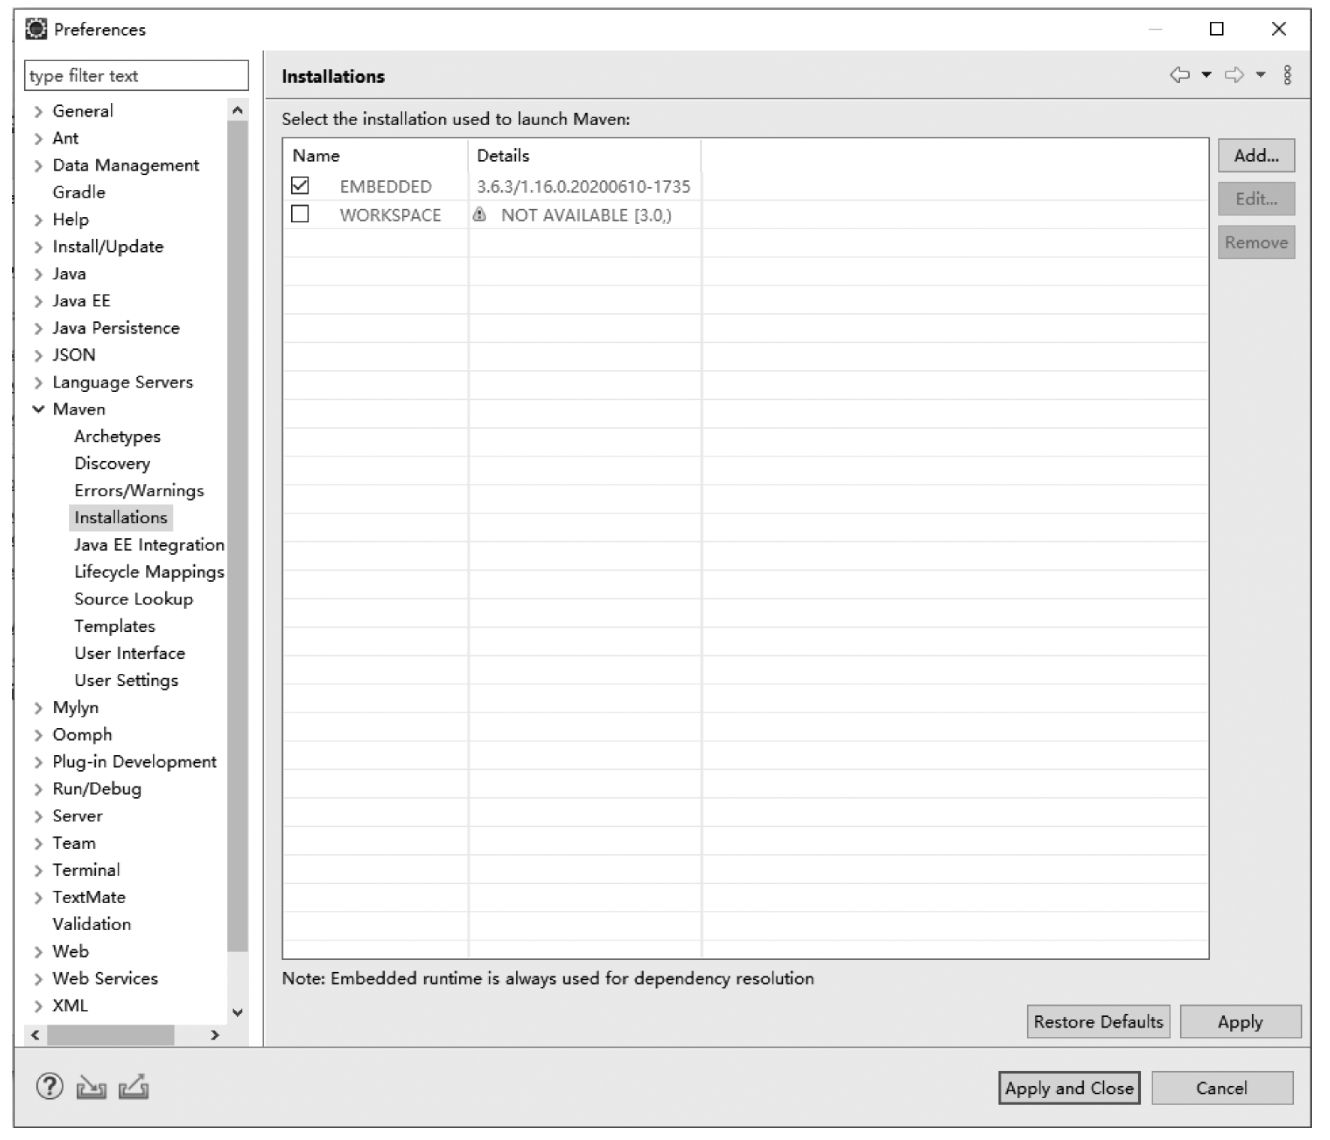Select the Validation preference page

92,924
